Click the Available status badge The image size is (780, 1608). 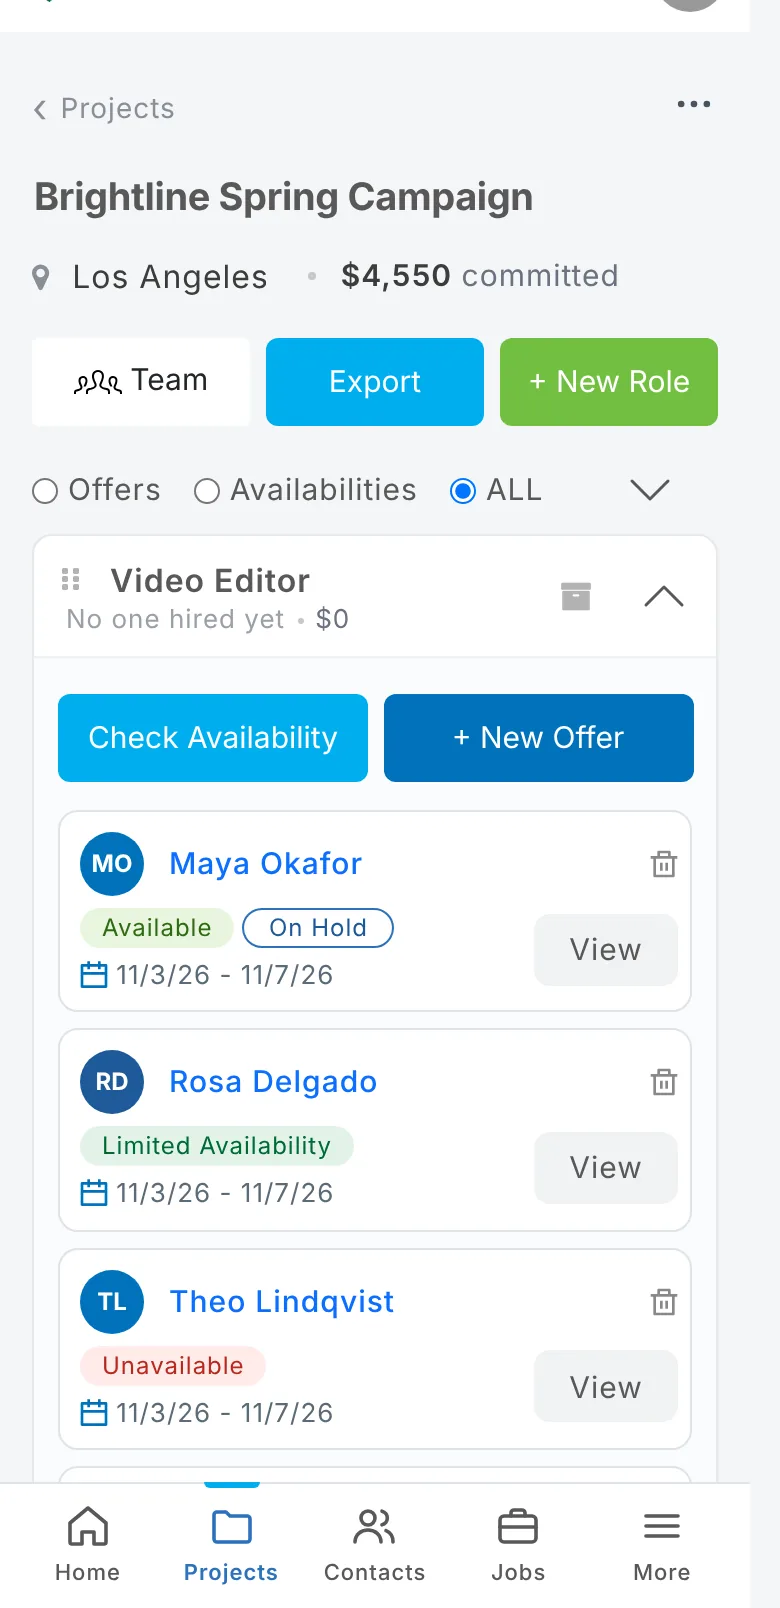[x=157, y=928]
